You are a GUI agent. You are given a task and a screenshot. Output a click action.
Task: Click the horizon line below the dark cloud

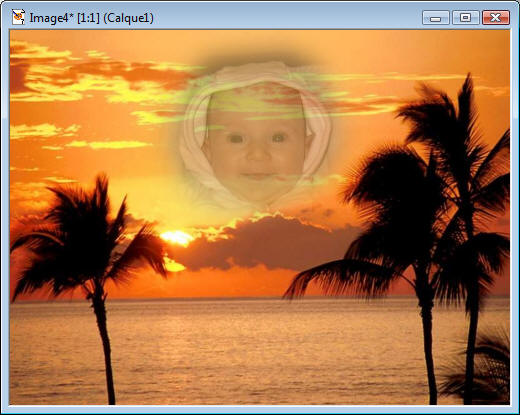(x=233, y=298)
